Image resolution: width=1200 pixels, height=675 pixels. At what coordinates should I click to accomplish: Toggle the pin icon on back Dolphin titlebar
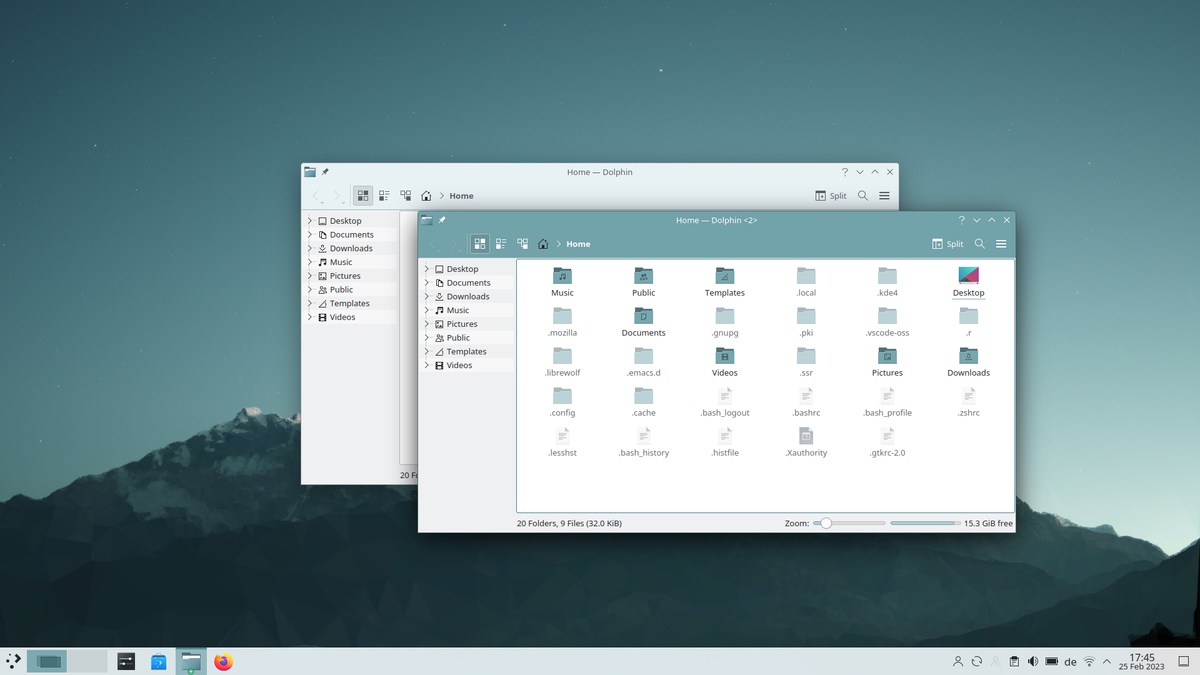tap(325, 172)
